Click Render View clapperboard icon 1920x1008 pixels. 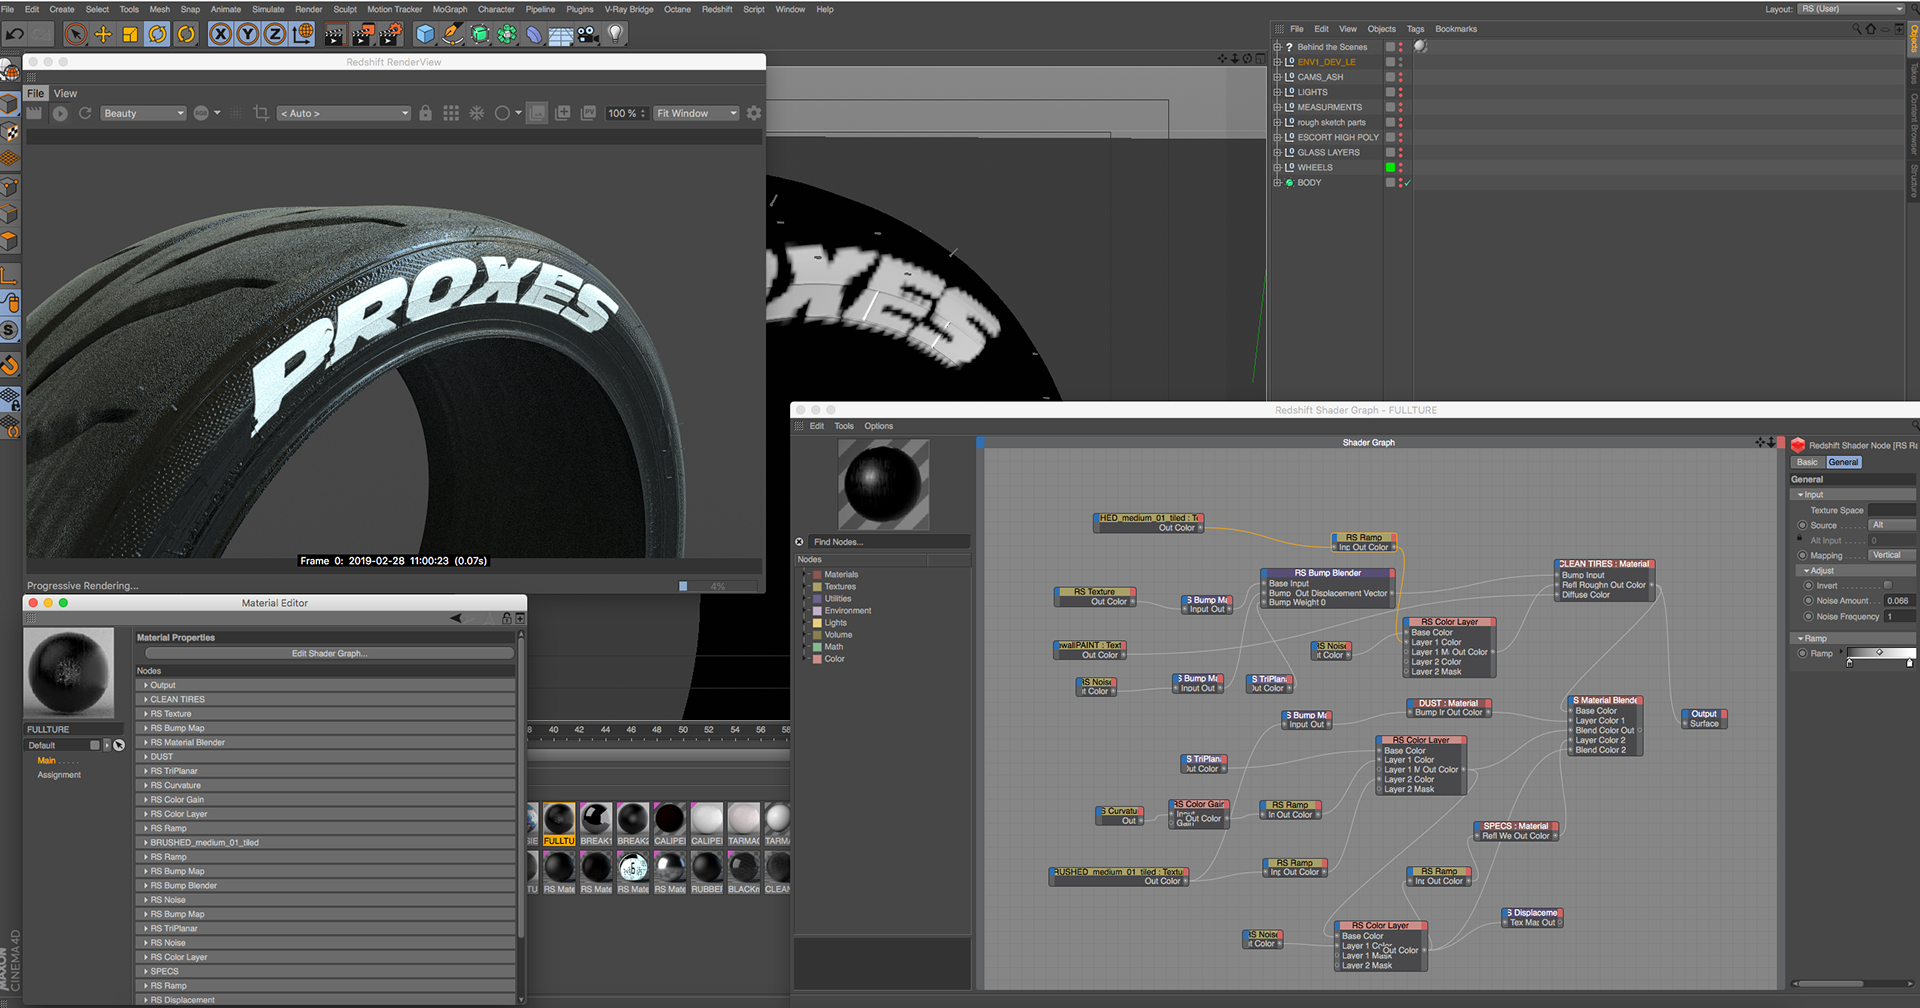coord(335,34)
